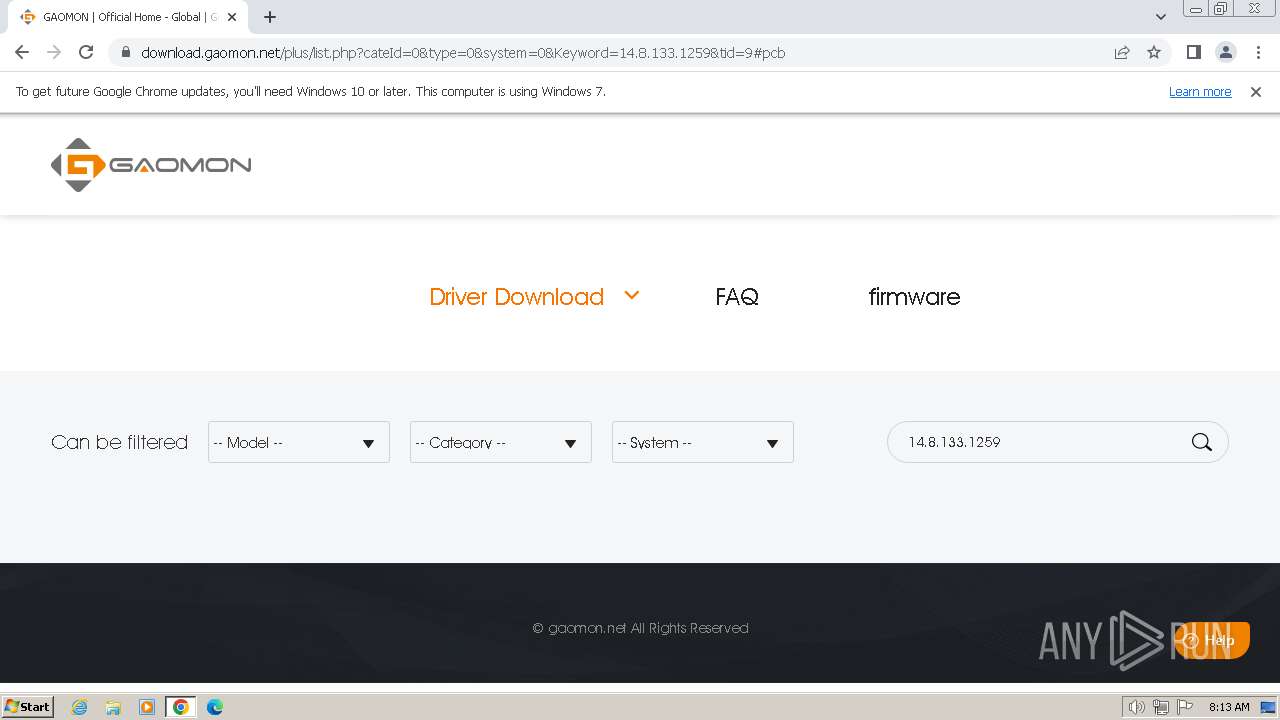The width and height of the screenshot is (1280, 720).
Task: Expand the Driver Download chevron
Action: (x=631, y=296)
